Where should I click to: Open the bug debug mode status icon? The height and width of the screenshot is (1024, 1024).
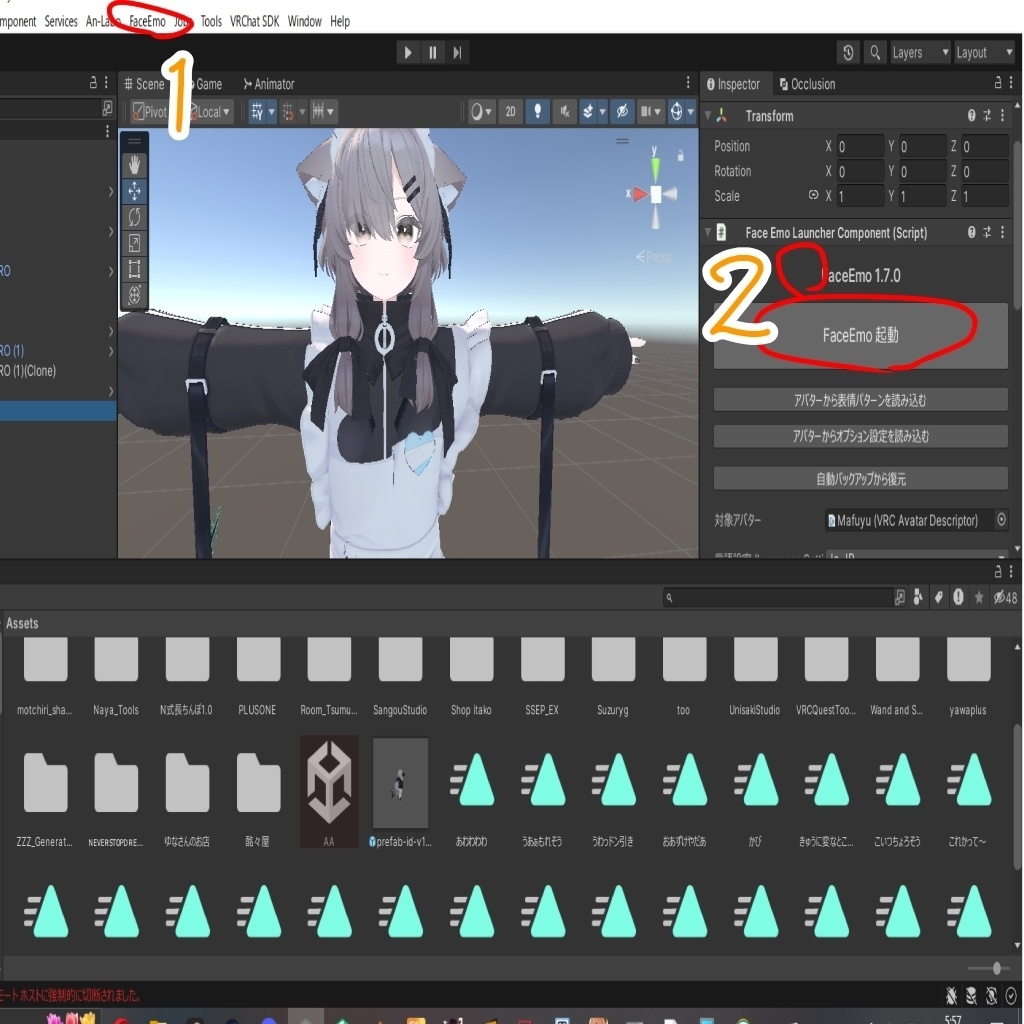tap(951, 995)
